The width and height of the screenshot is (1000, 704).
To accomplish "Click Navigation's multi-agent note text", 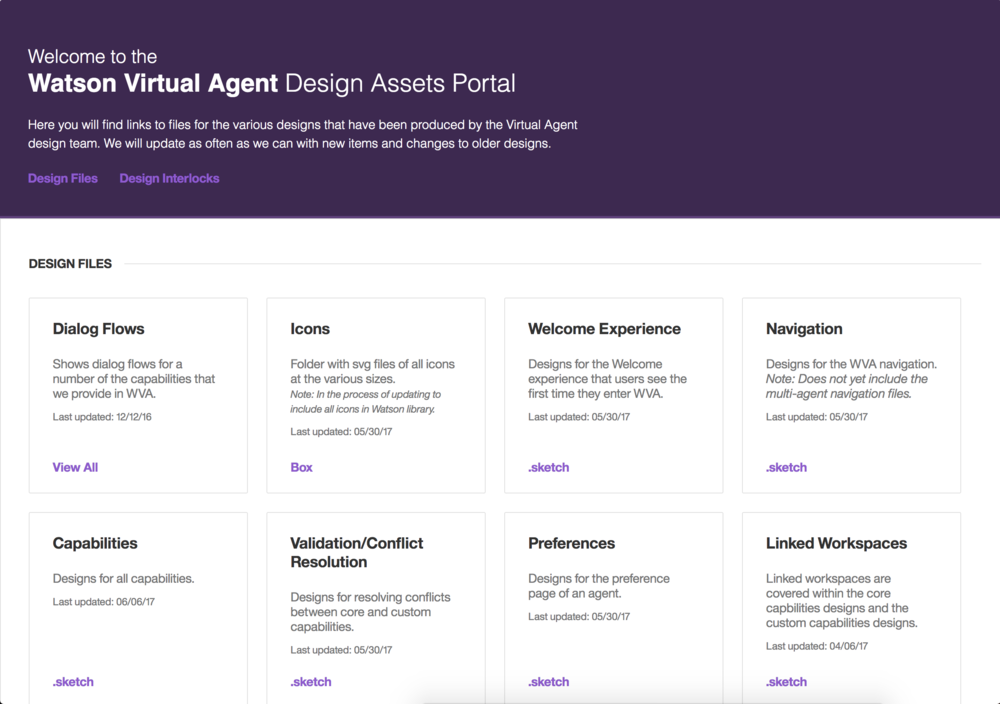I will click(847, 386).
